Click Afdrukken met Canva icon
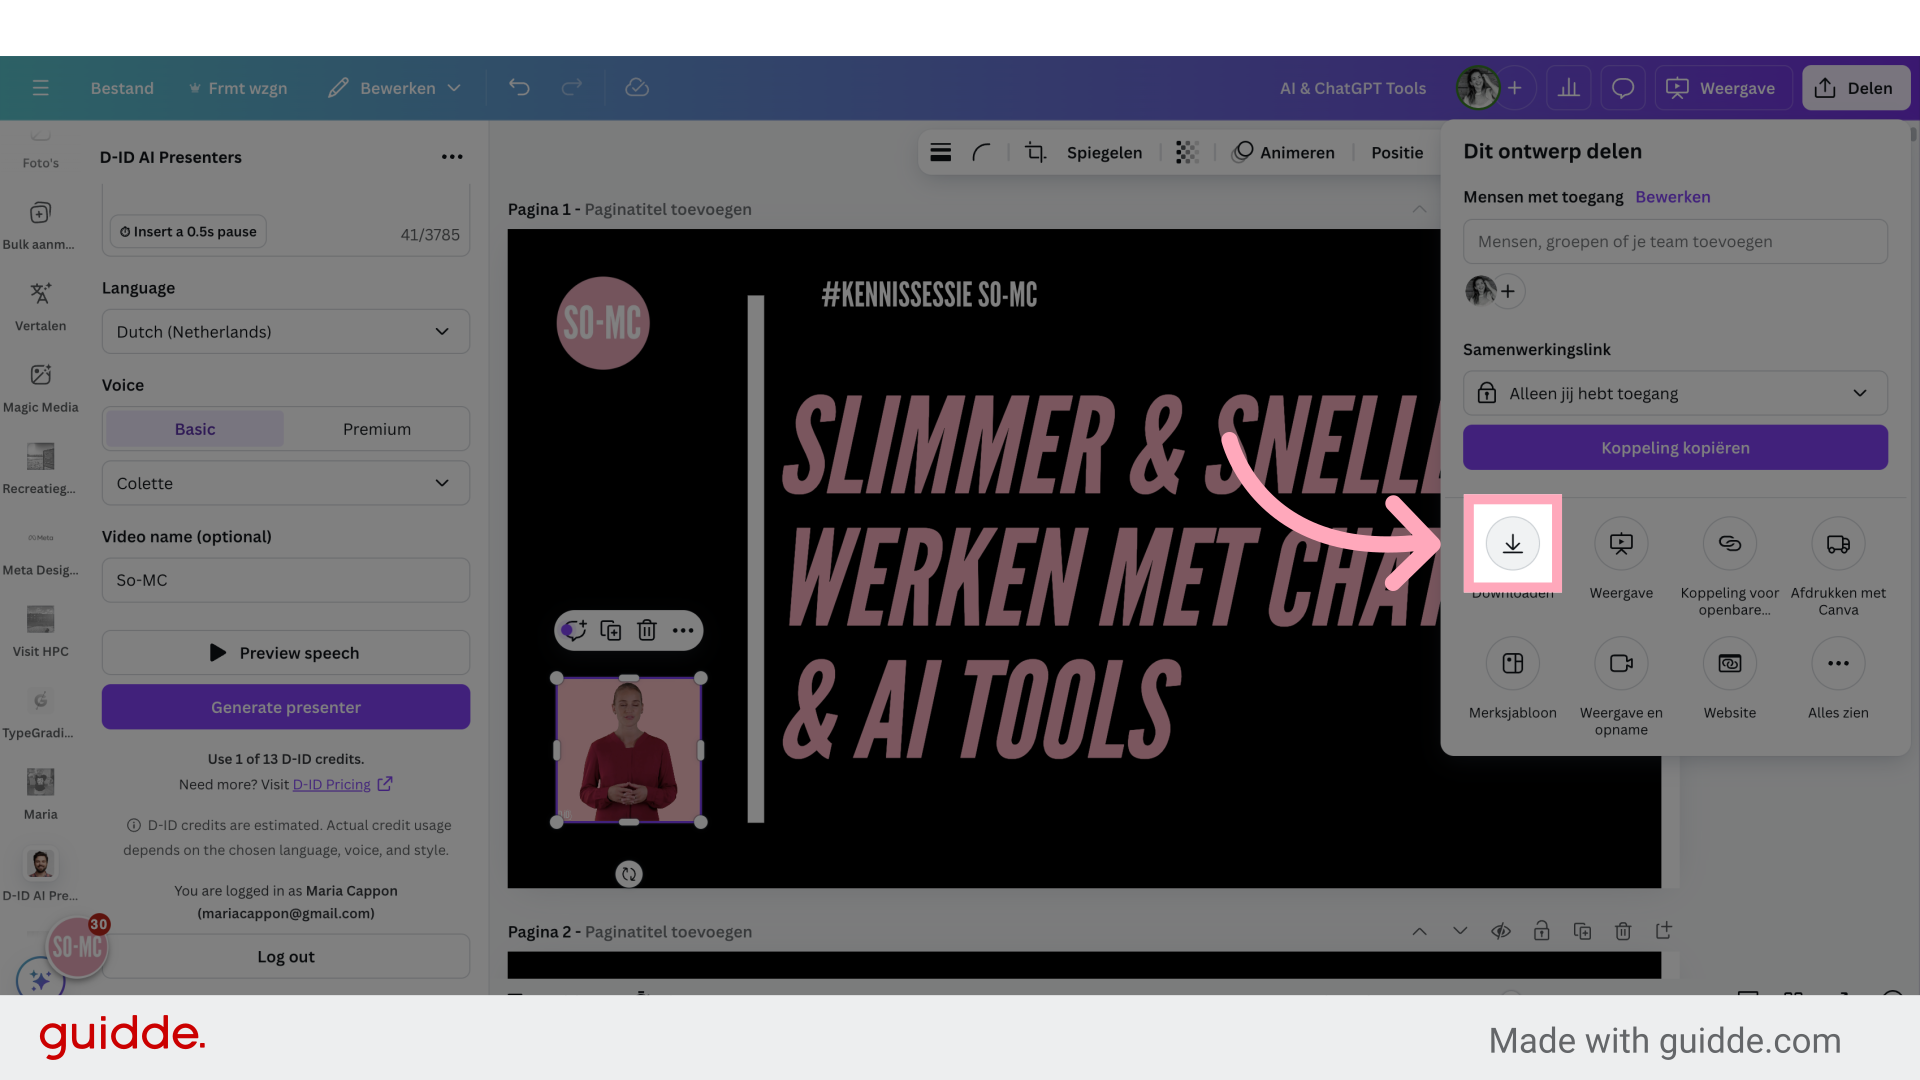Image resolution: width=1920 pixels, height=1080 pixels. [x=1838, y=544]
